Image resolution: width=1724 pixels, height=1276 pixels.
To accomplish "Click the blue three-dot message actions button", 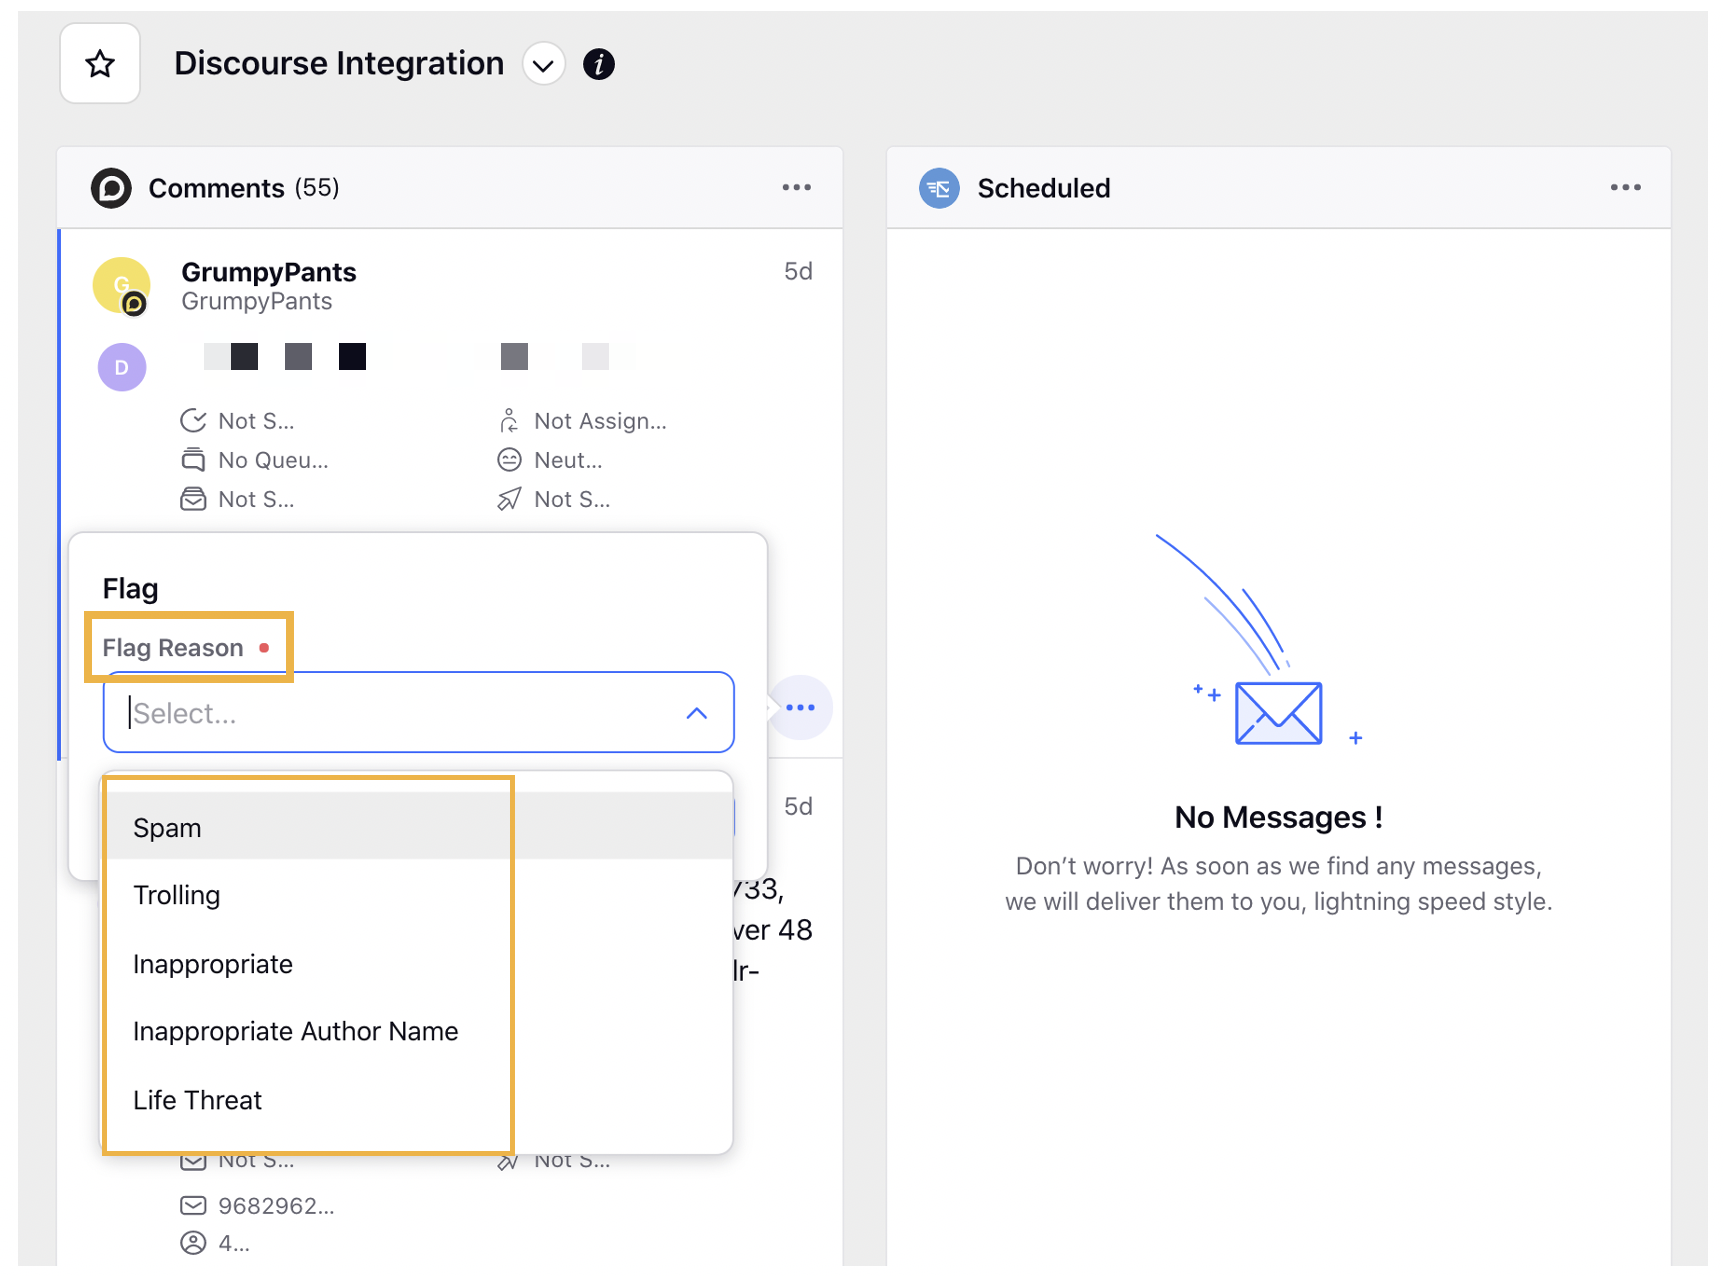I will click(800, 708).
